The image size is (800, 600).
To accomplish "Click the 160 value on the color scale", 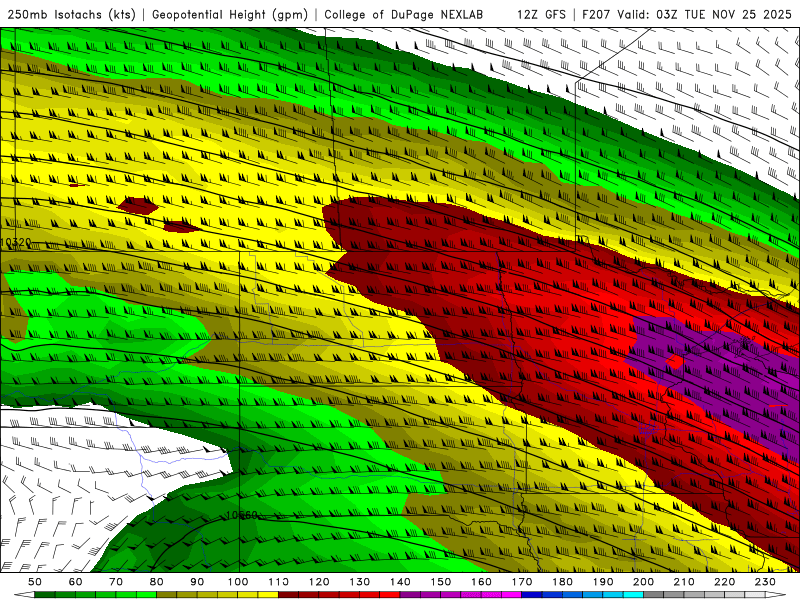I will [x=481, y=582].
